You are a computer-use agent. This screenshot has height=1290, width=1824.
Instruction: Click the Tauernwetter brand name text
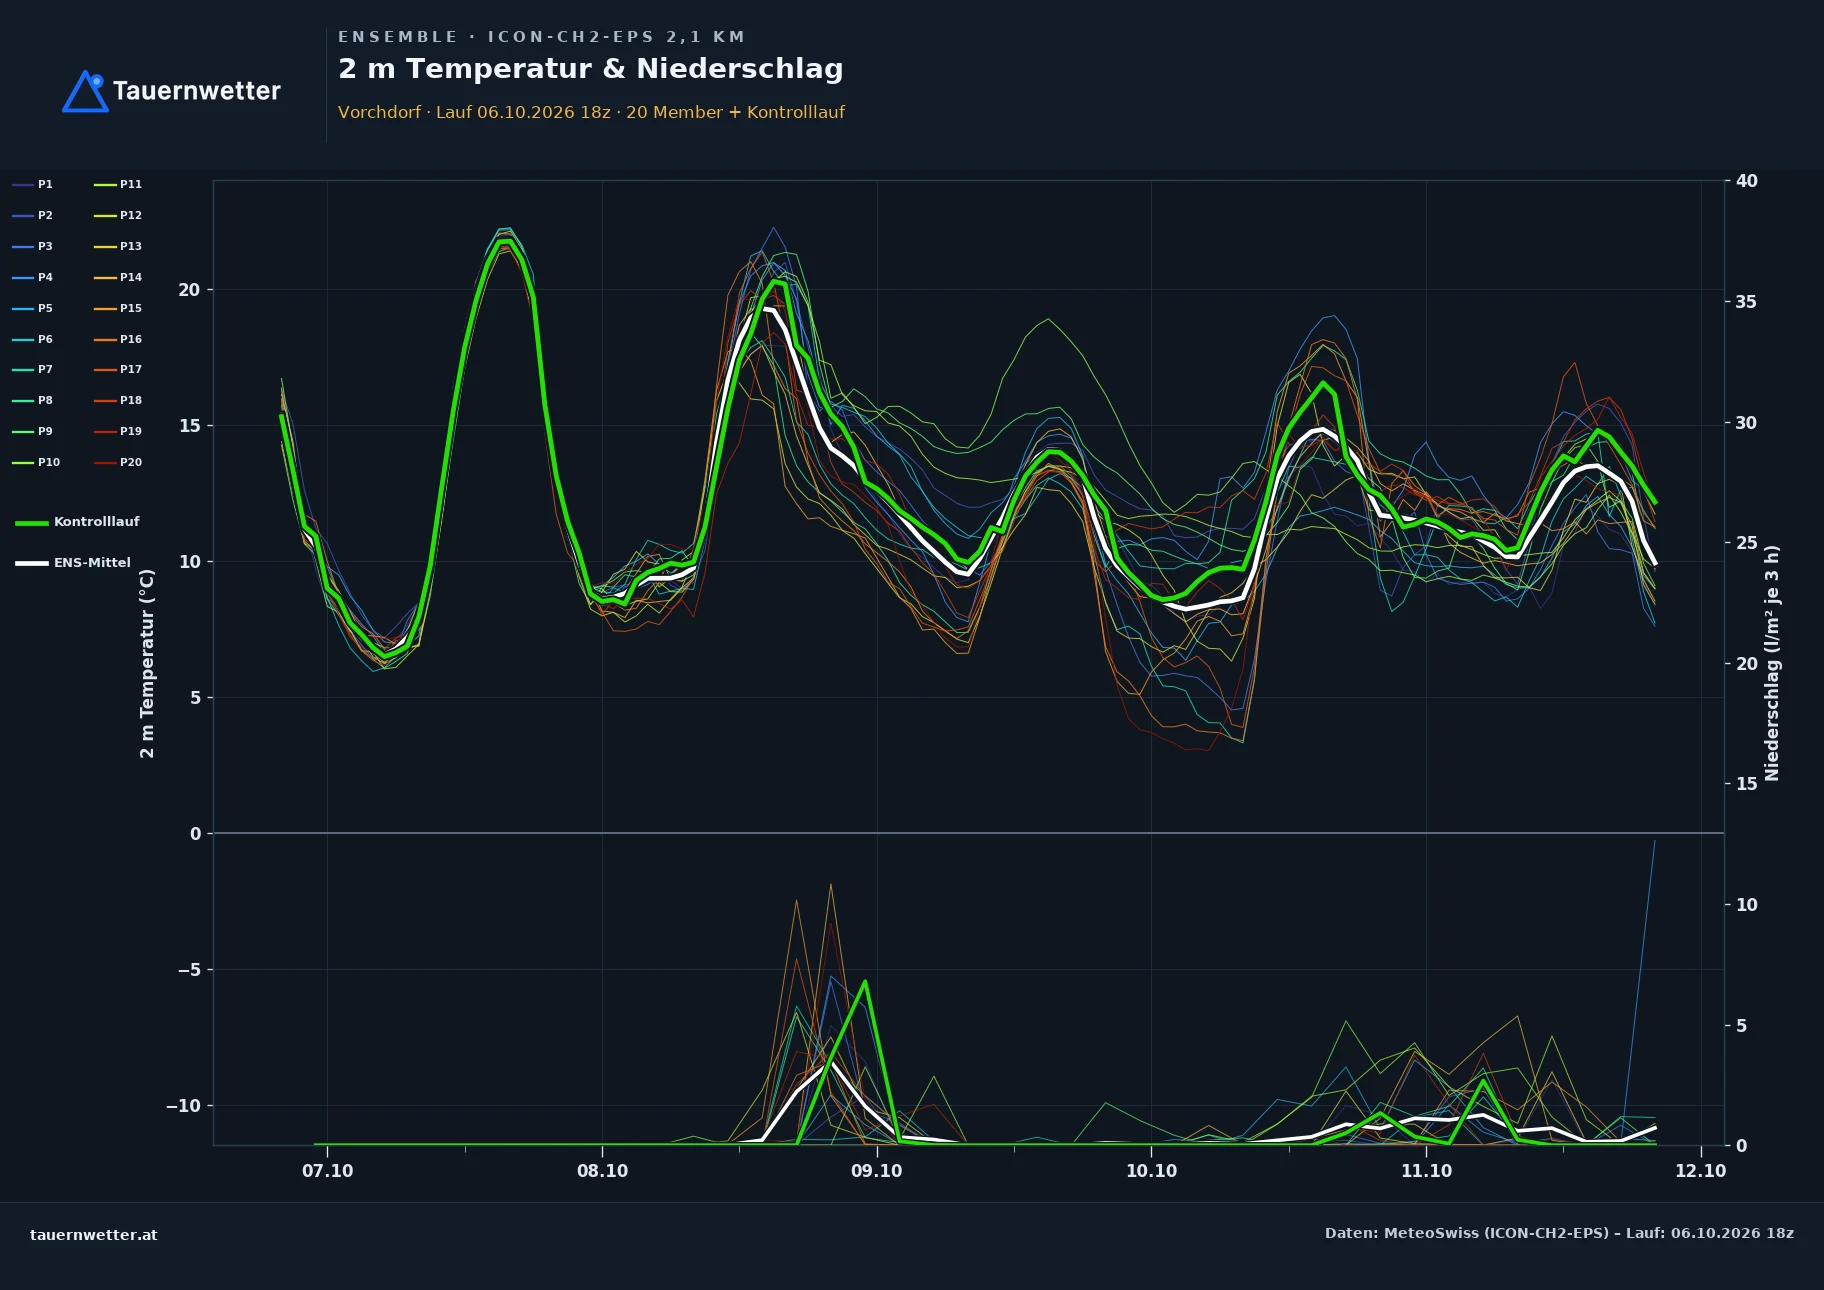pyautogui.click(x=196, y=91)
